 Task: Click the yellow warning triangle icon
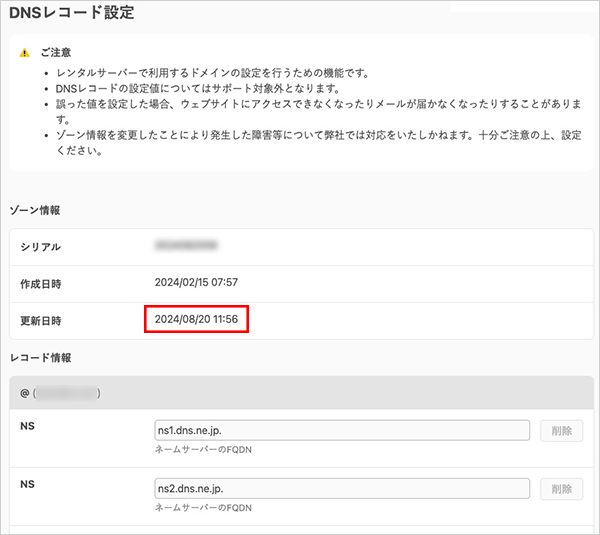[25, 53]
